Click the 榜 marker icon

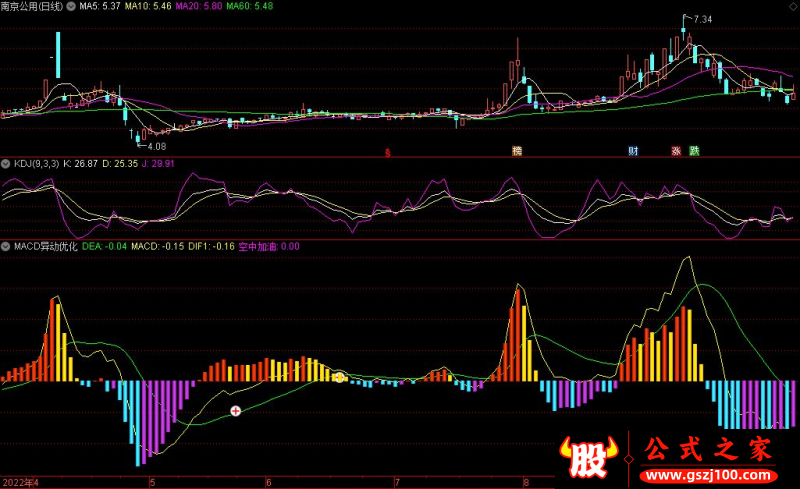click(x=517, y=151)
